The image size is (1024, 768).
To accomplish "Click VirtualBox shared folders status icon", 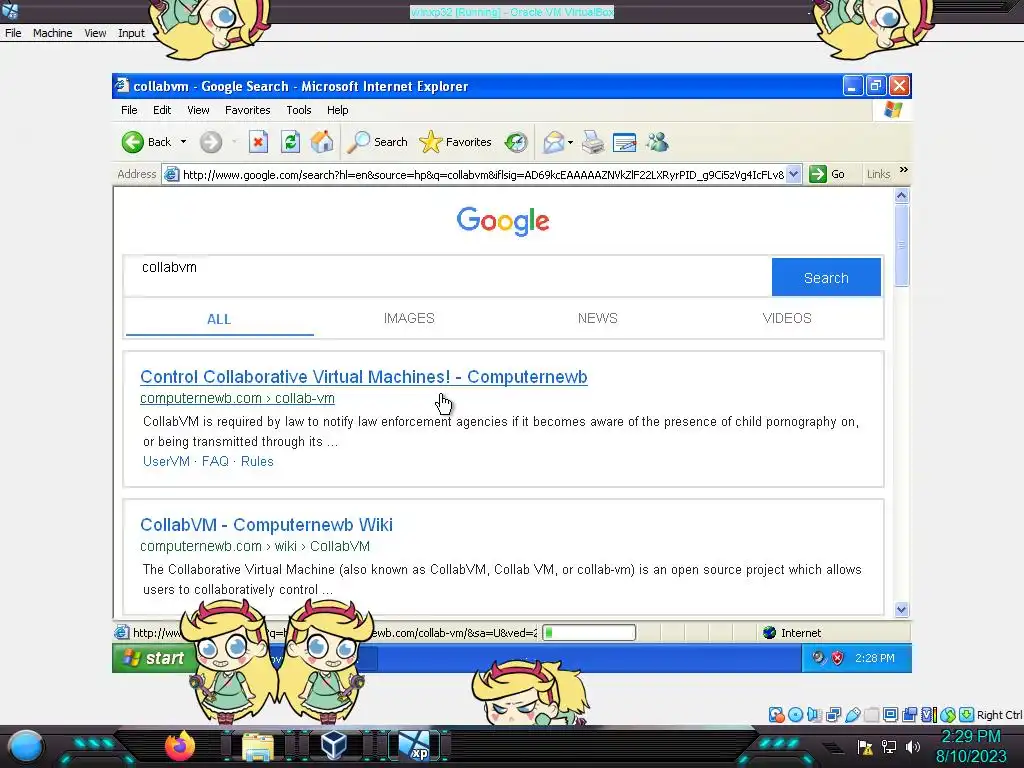I will (871, 714).
